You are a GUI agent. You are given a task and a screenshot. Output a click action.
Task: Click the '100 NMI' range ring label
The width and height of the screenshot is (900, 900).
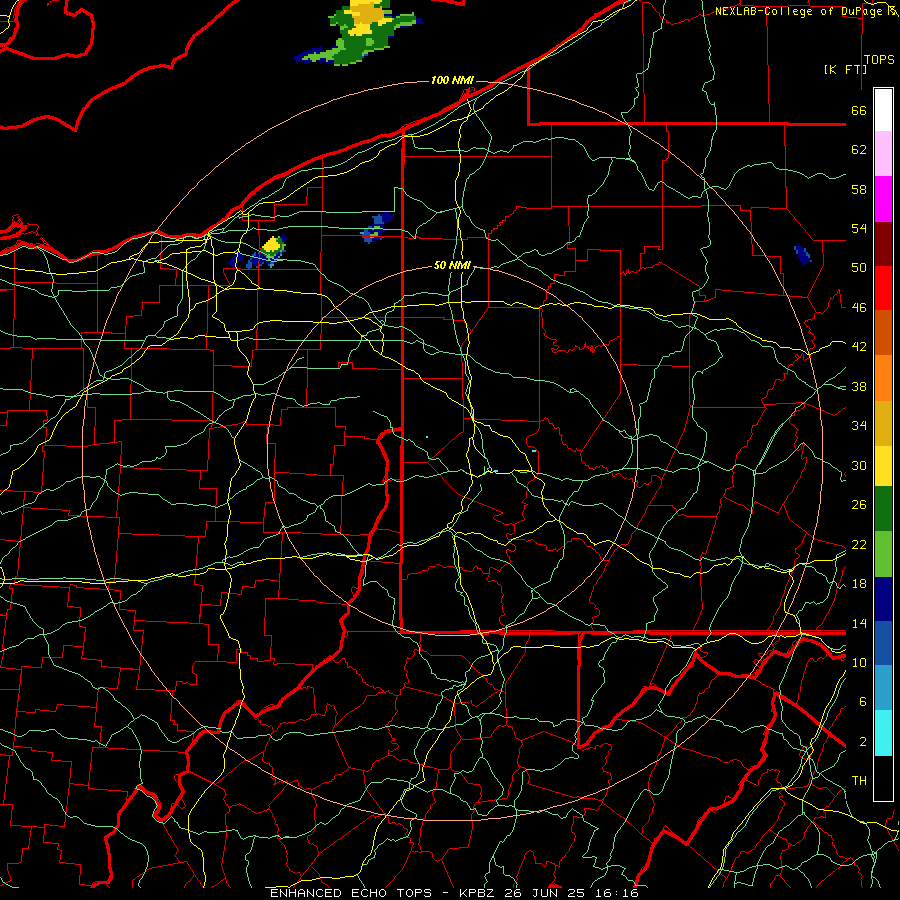point(452,80)
